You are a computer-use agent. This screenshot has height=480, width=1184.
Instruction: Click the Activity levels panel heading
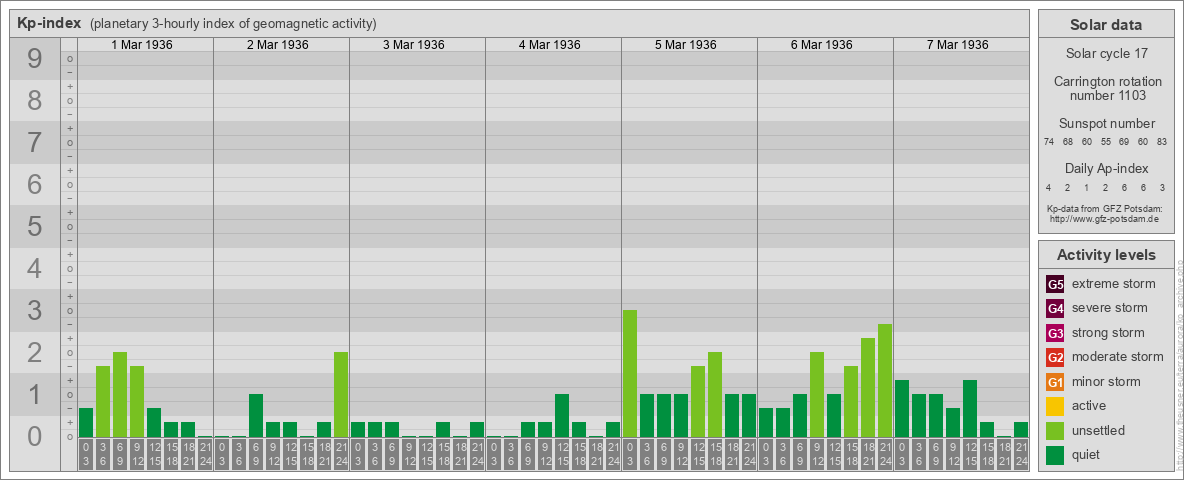[x=1105, y=255]
